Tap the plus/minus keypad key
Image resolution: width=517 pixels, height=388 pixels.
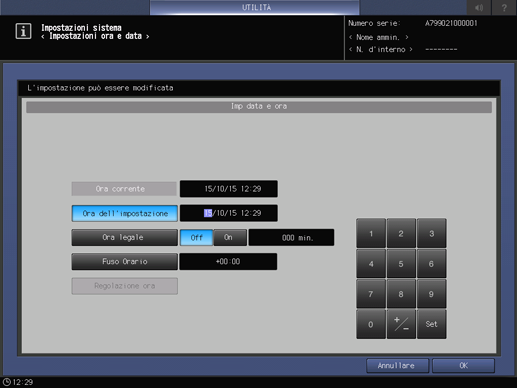(x=401, y=324)
